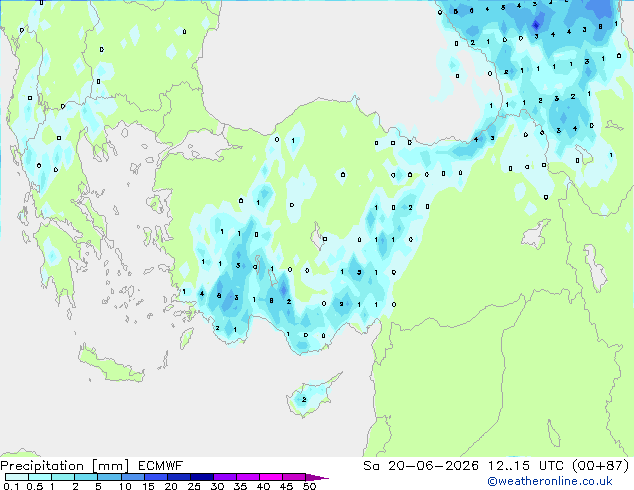Pick the 45–50 mm legend swatch
Screen dimensions: 634x490
point(294,477)
